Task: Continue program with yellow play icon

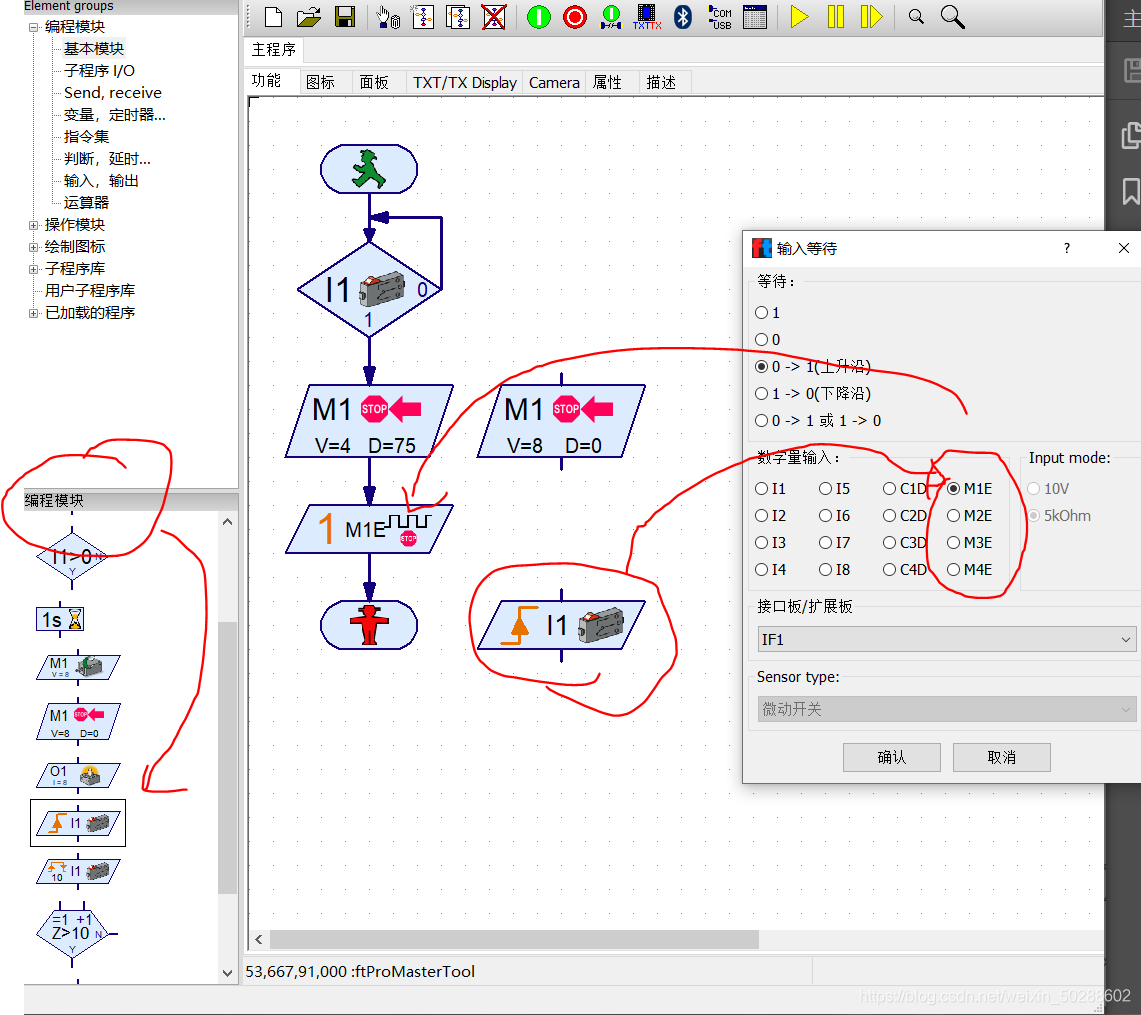Action: (x=799, y=17)
